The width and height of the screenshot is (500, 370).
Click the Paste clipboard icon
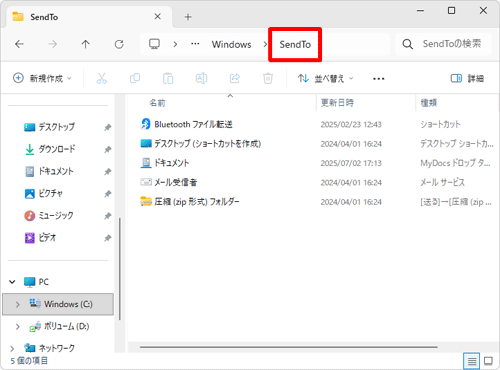point(168,78)
